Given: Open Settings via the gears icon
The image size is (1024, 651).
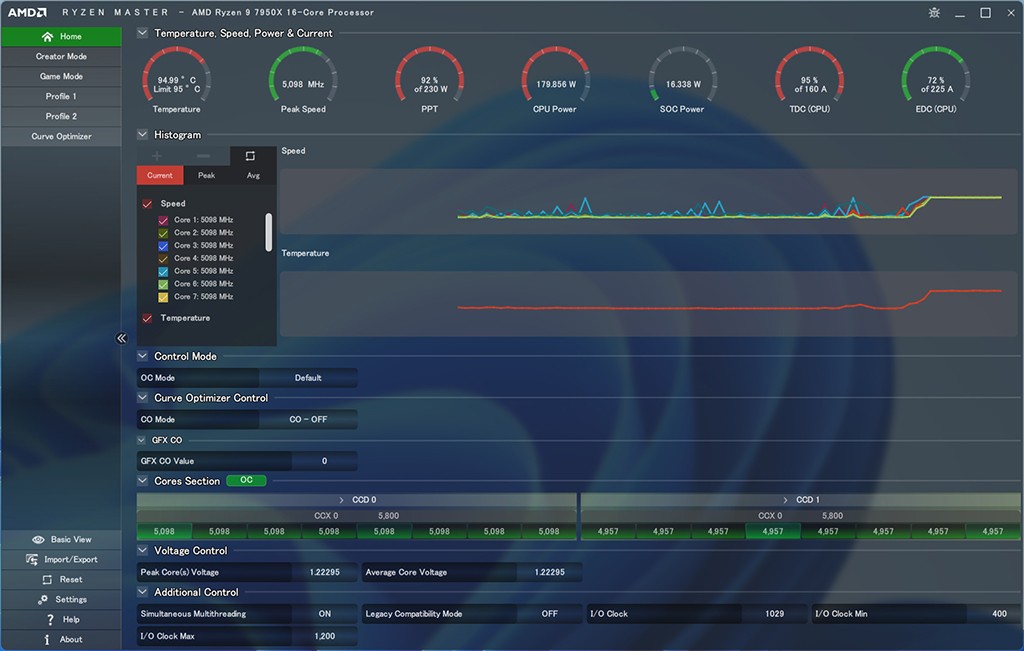Looking at the screenshot, I should (x=43, y=600).
